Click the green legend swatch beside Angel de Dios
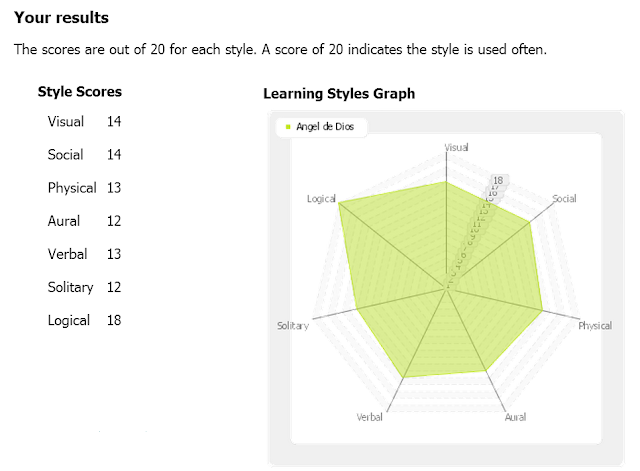 pos(288,127)
